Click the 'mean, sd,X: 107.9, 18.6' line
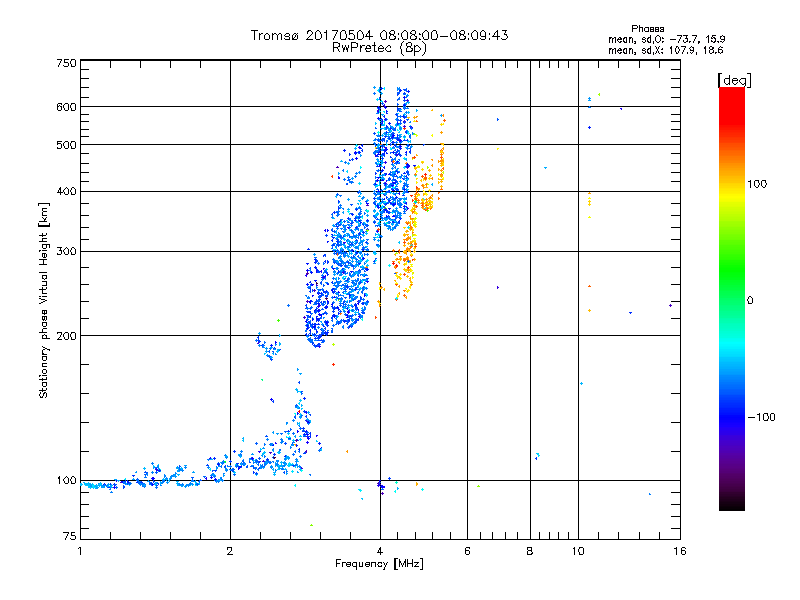800x600 pixels. click(x=665, y=50)
